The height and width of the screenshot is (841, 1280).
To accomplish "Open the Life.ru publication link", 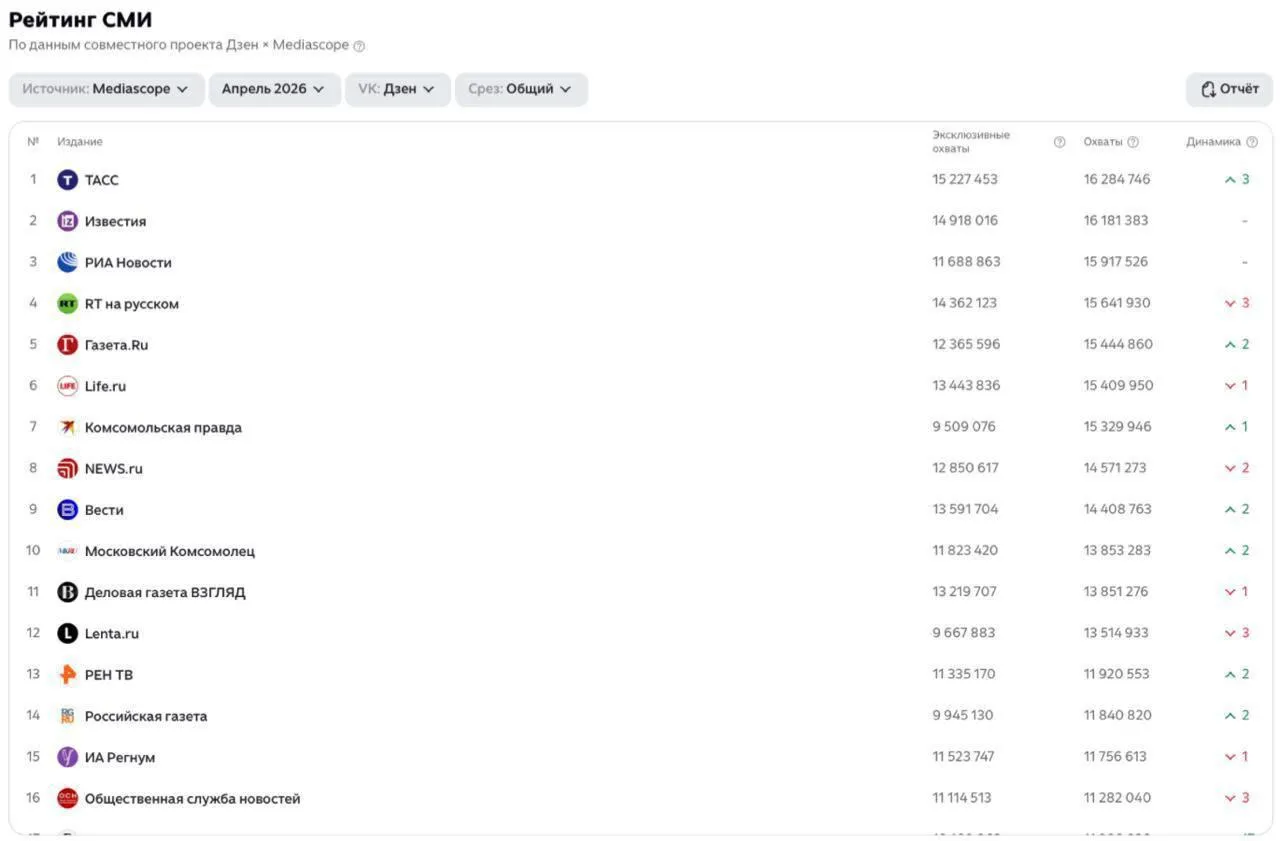I will 105,386.
